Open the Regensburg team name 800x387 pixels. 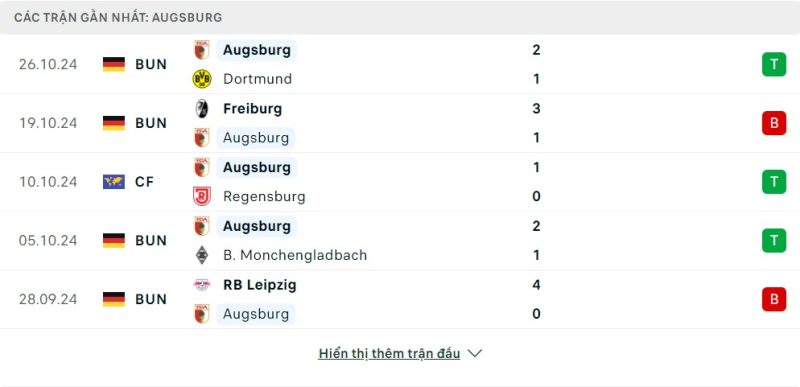pos(264,196)
